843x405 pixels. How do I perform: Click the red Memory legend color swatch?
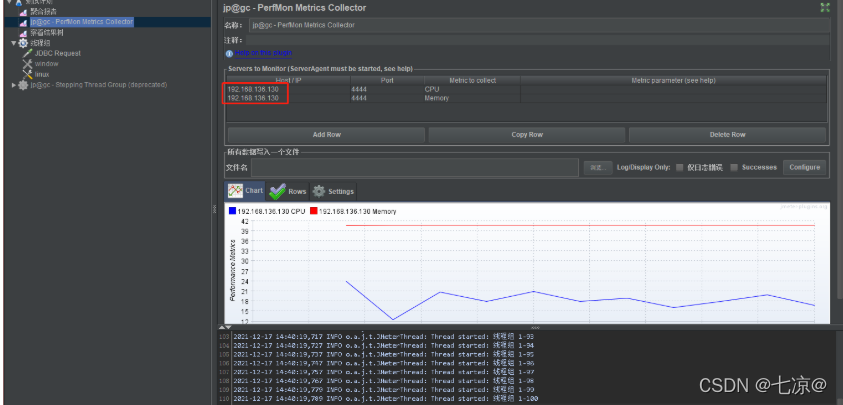313,211
